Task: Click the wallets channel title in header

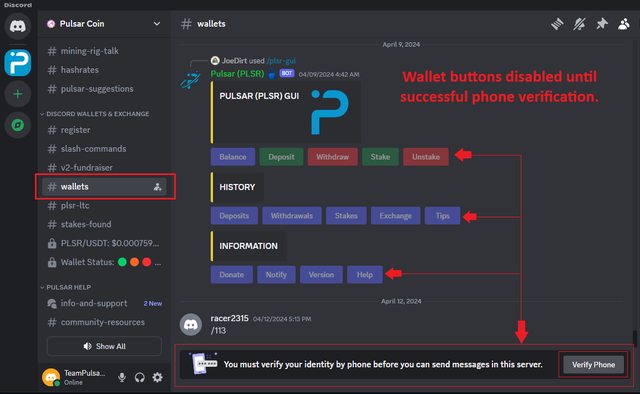Action: pos(211,24)
